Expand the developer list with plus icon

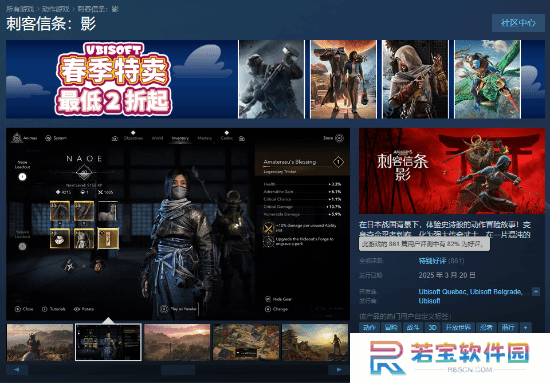536,291
